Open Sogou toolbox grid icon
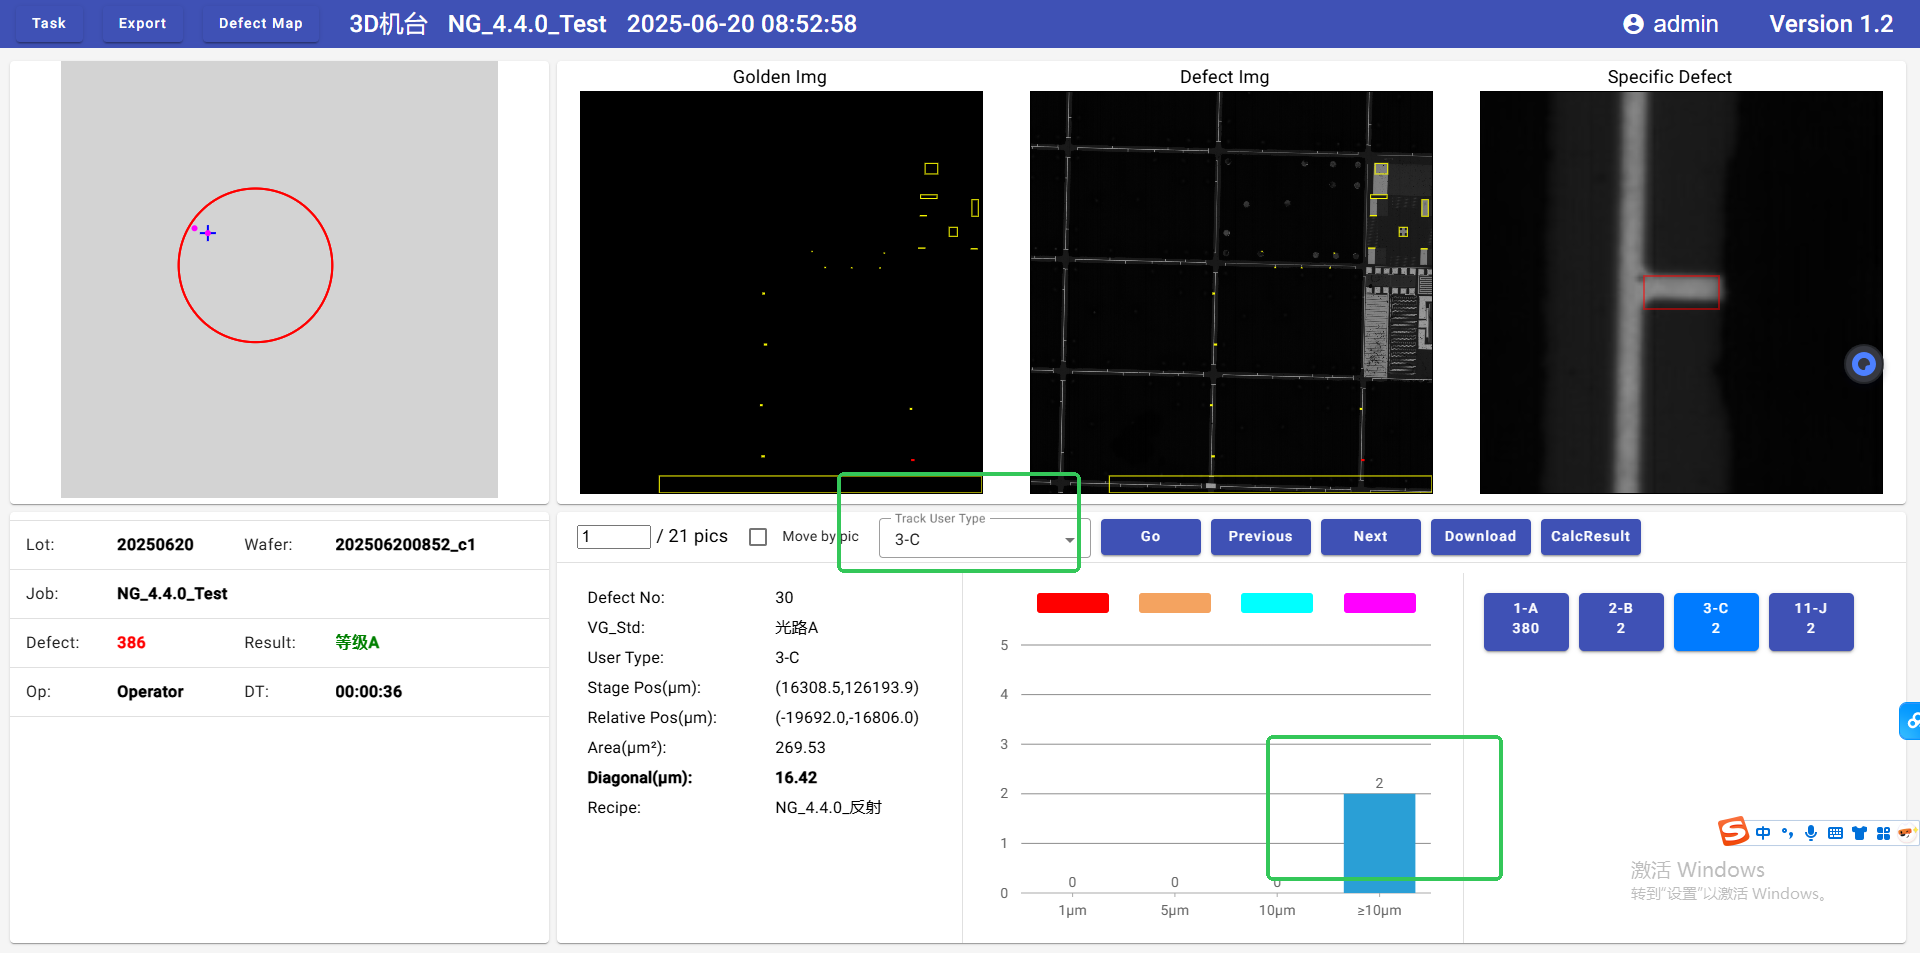This screenshot has width=1920, height=953. coord(1883,833)
